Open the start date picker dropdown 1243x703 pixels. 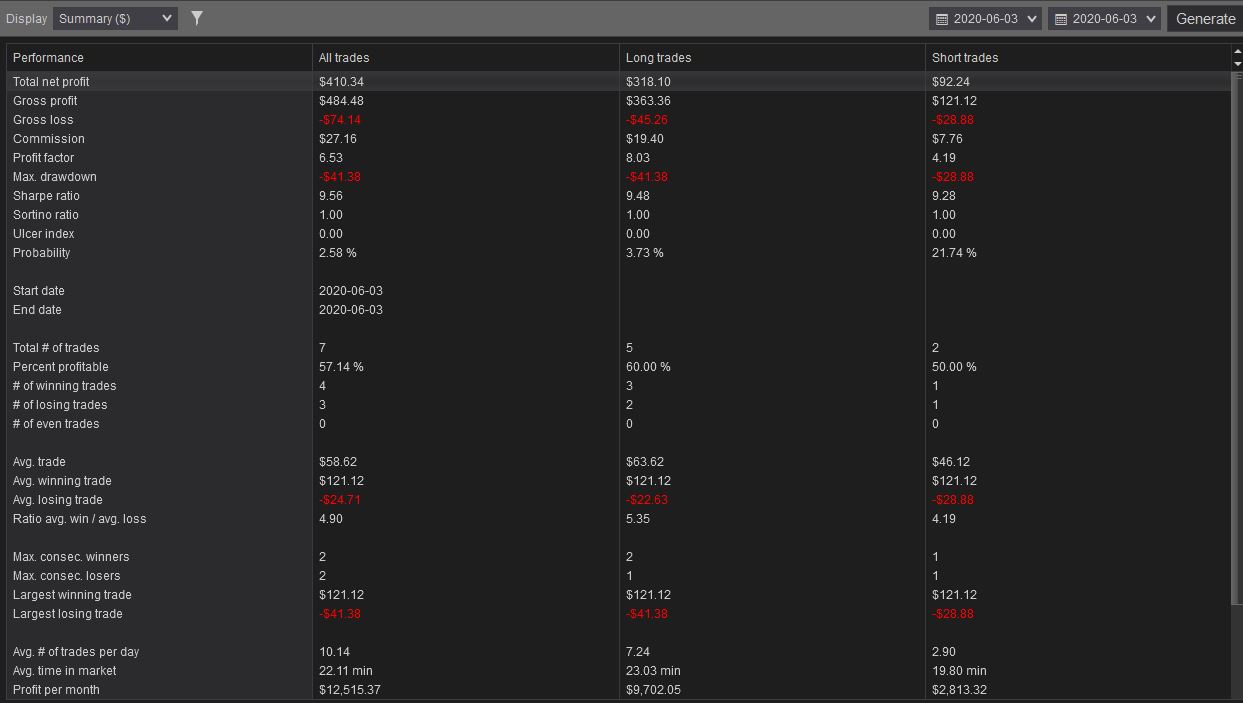[985, 18]
